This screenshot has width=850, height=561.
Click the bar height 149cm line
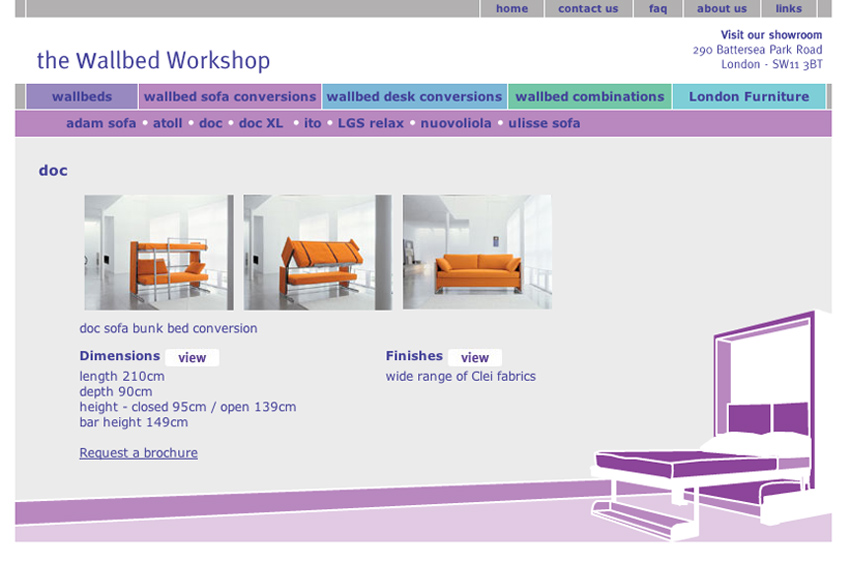click(x=133, y=422)
